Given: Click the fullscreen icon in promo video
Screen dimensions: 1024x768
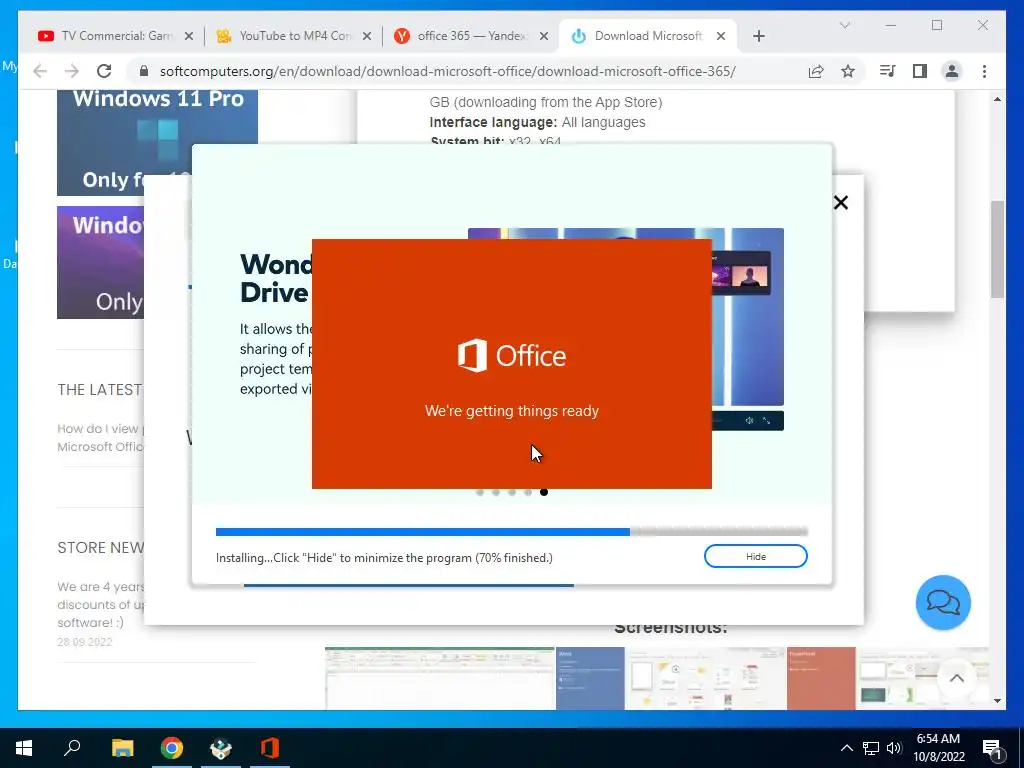Looking at the screenshot, I should click(767, 421).
